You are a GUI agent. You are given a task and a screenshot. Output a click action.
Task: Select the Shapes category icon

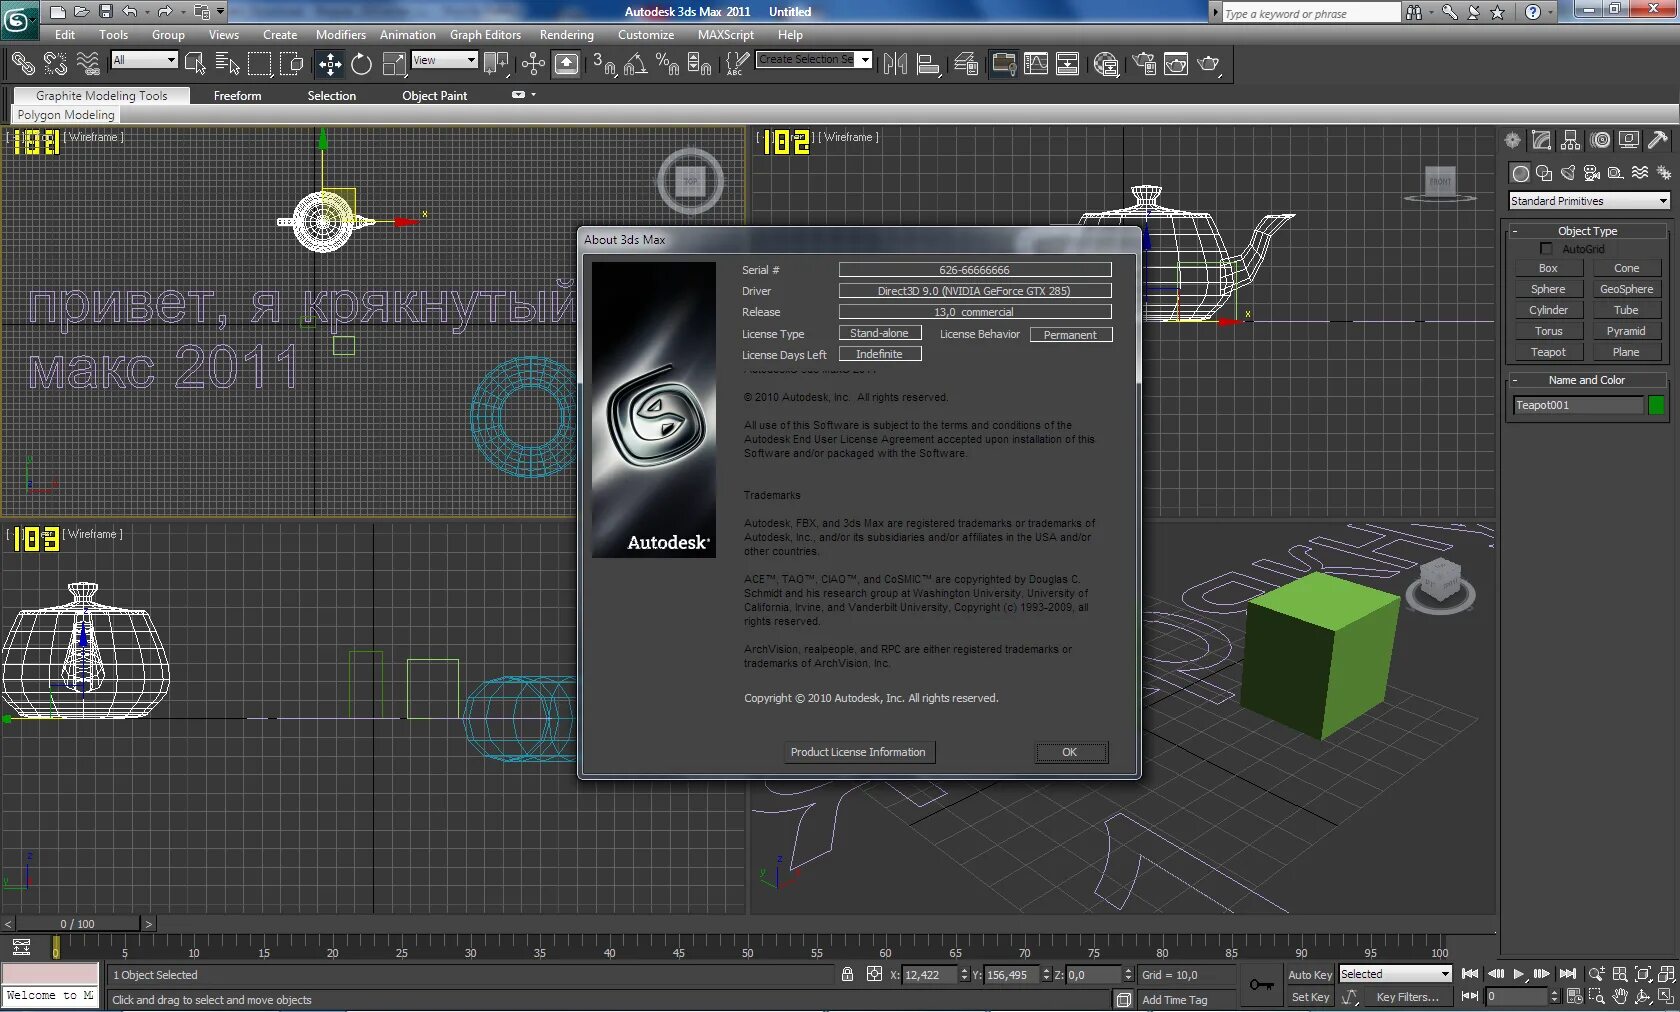pos(1544,173)
